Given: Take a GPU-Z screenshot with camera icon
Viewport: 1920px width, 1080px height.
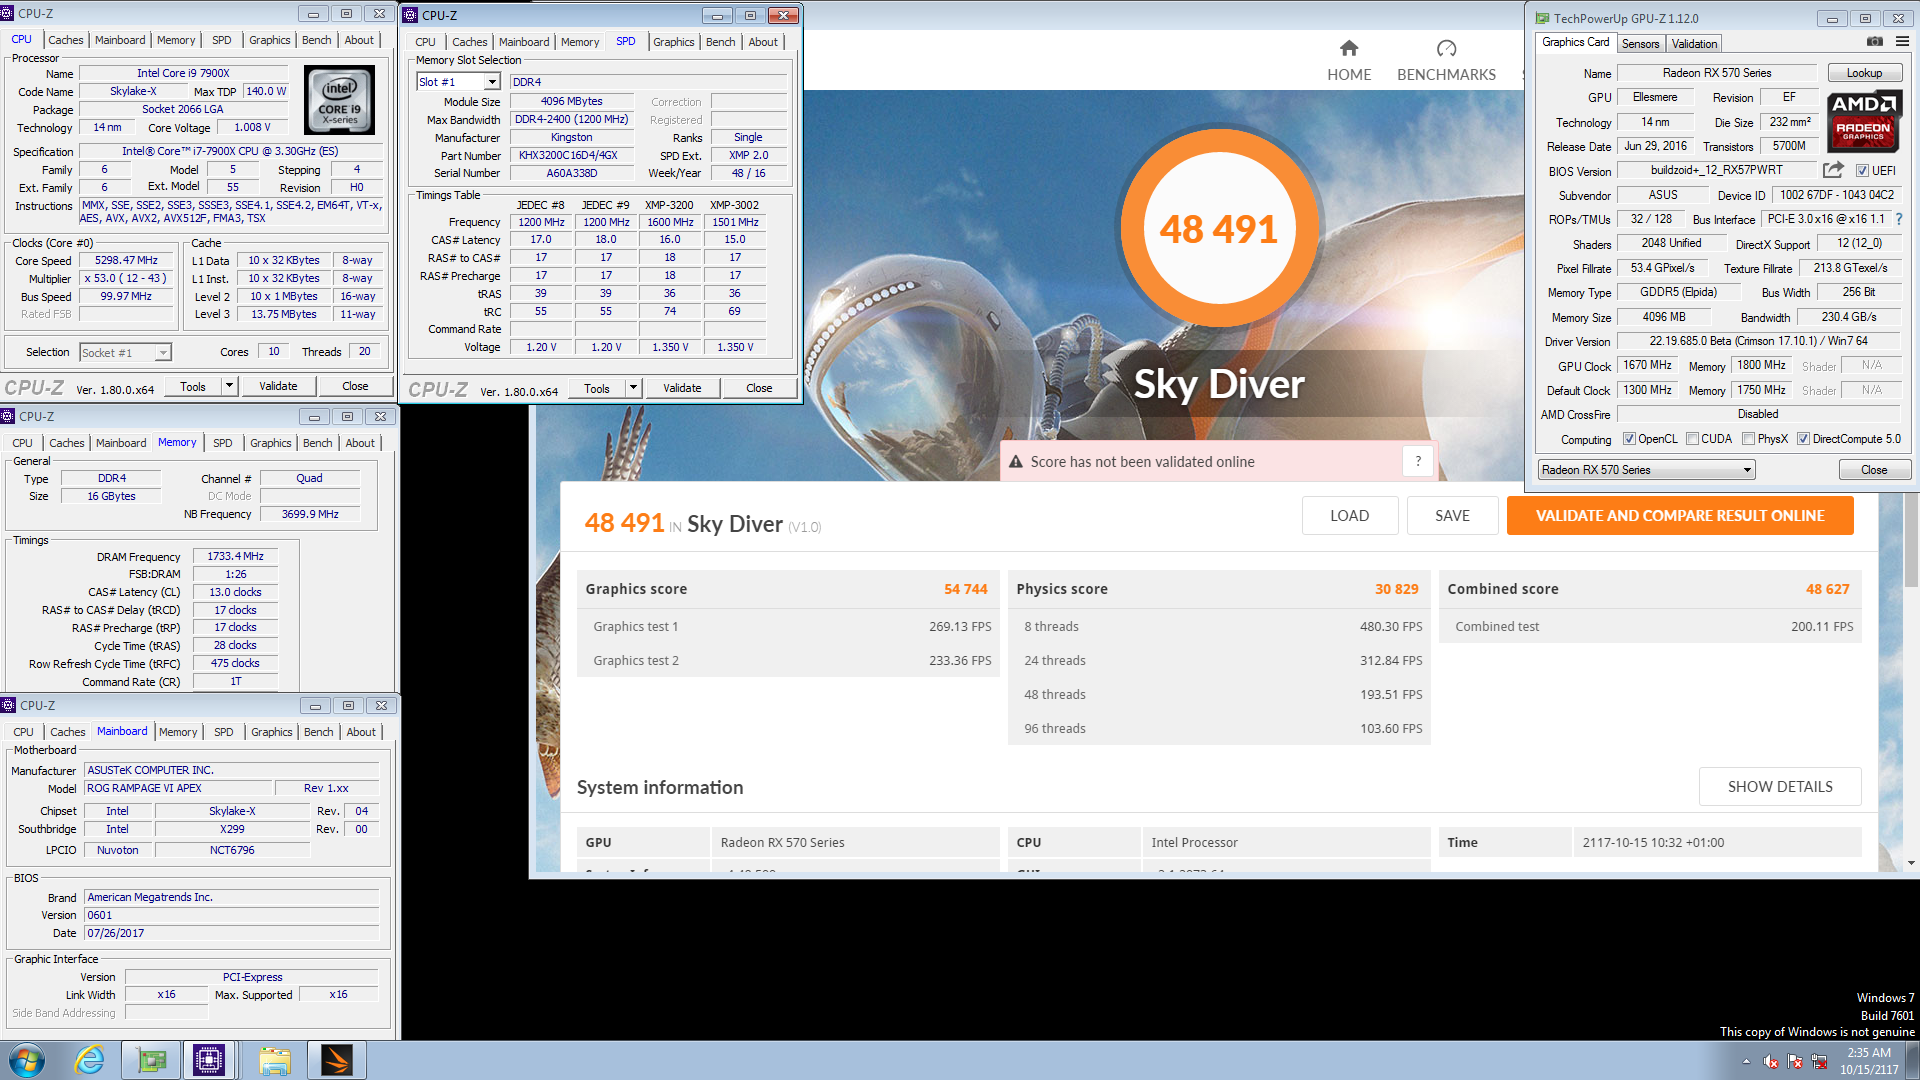Looking at the screenshot, I should tap(1875, 42).
